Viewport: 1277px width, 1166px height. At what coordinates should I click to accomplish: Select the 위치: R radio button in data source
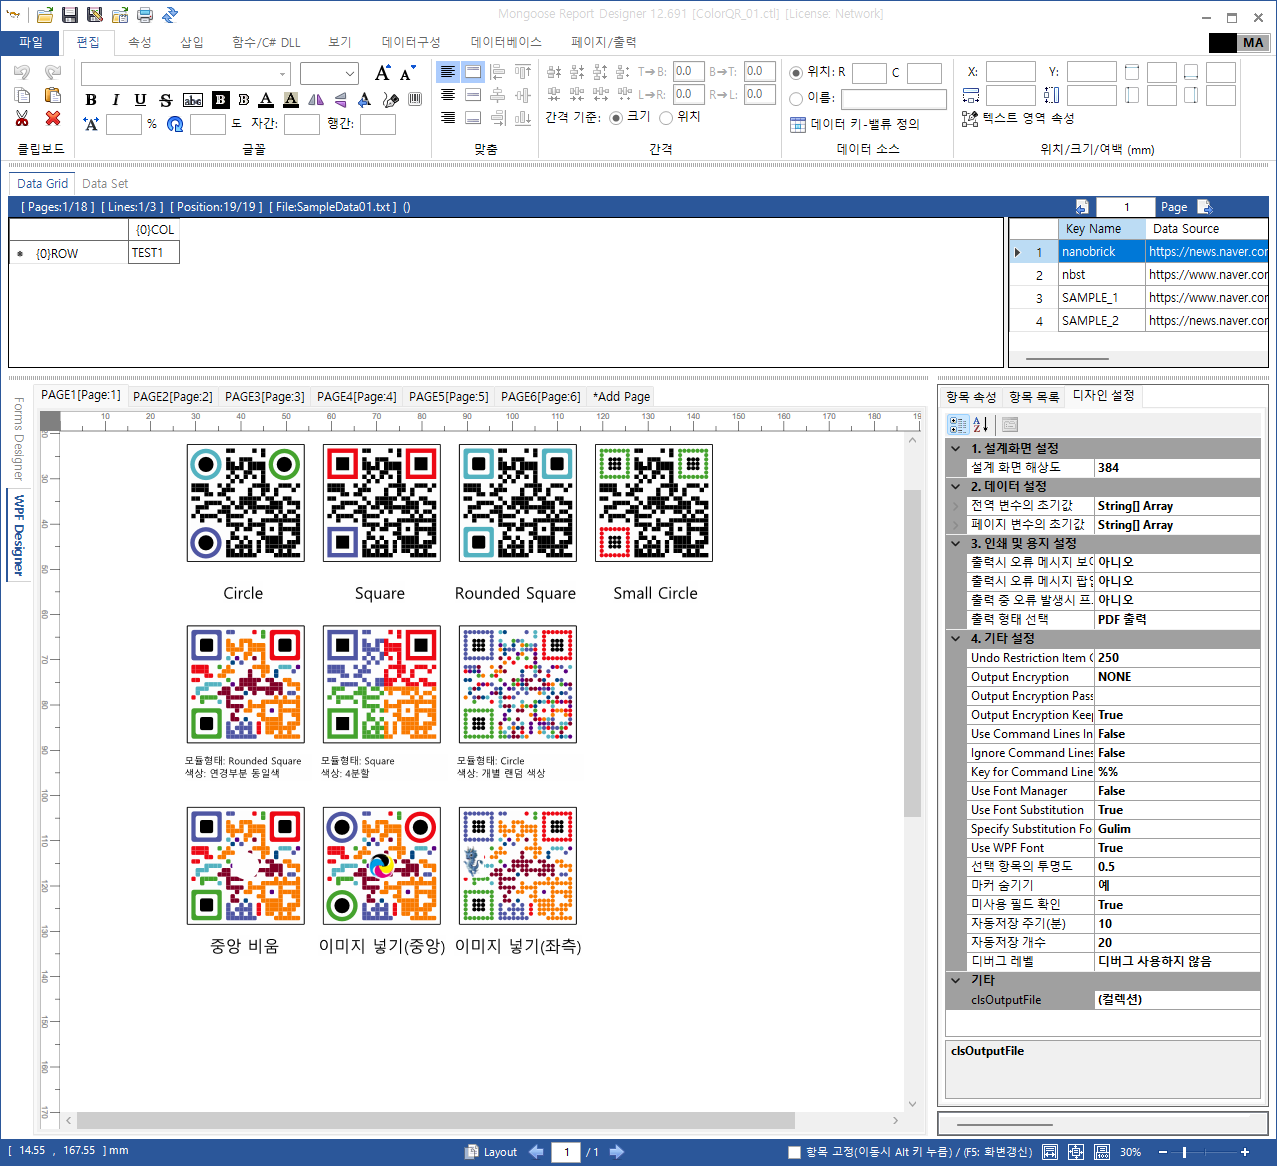pos(796,72)
